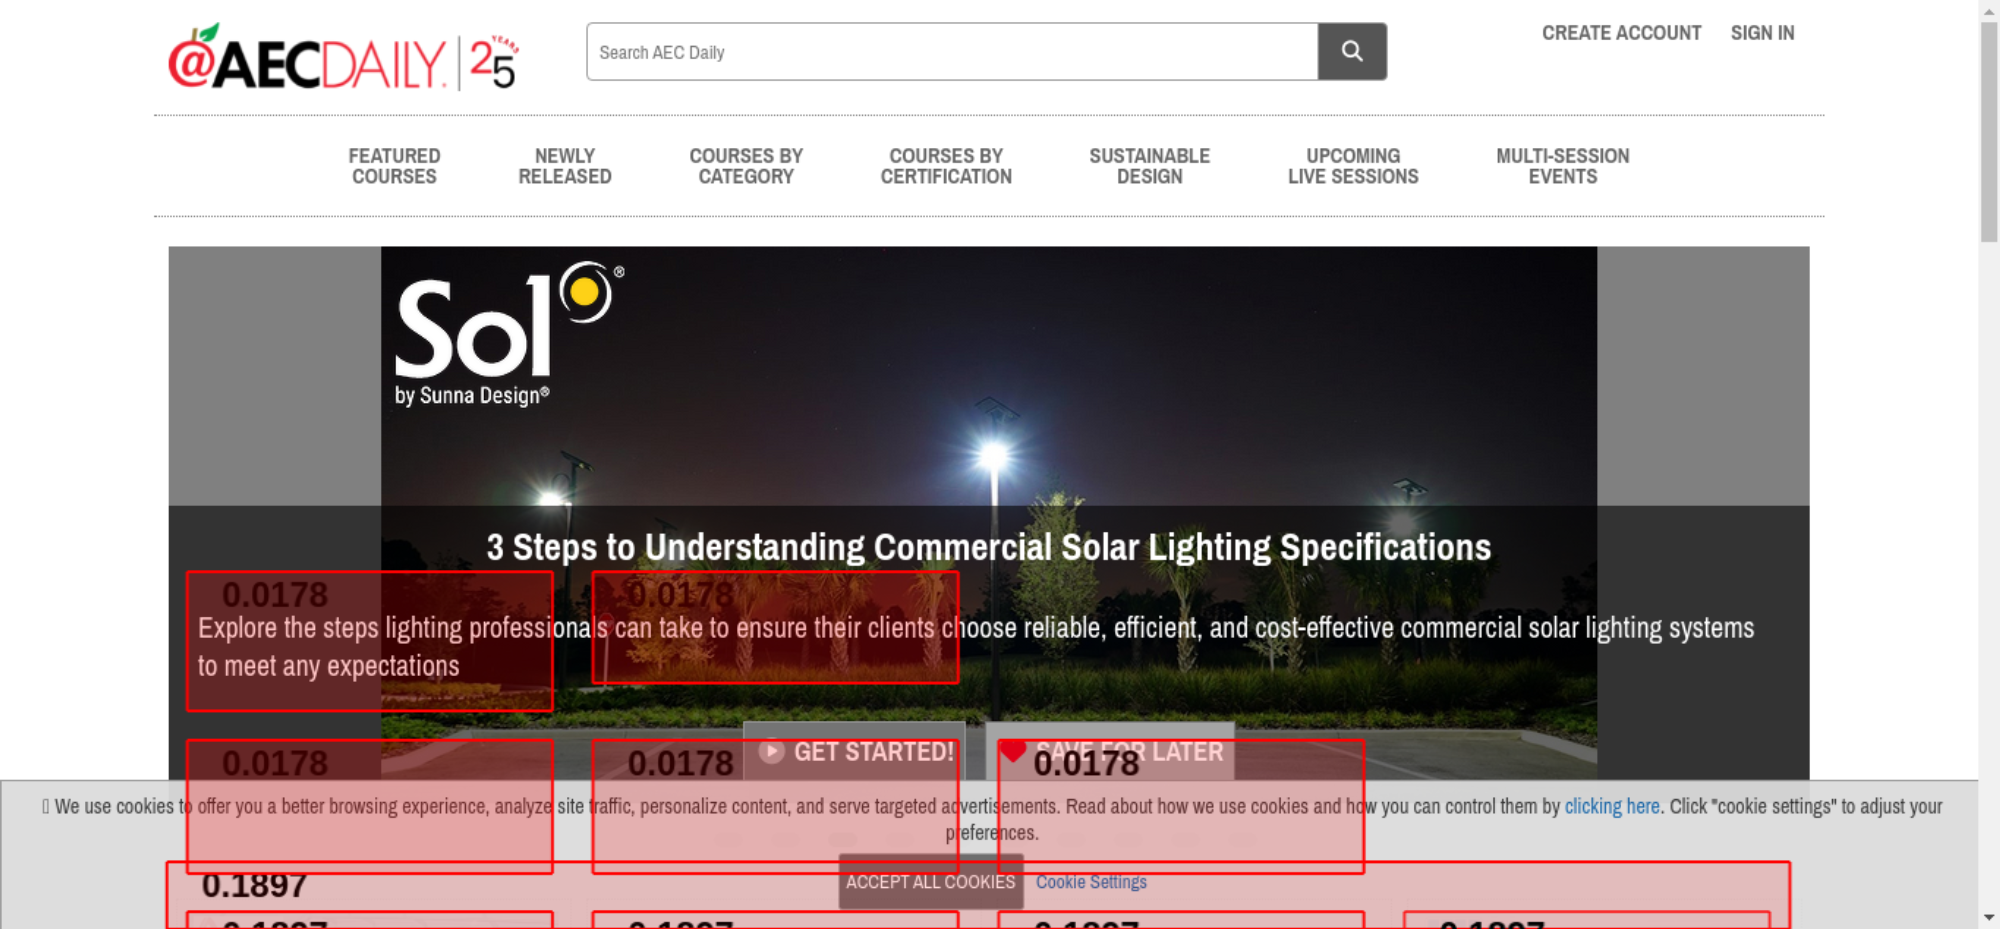2000x929 pixels.
Task: Open the Sustainable Design section
Action: click(x=1149, y=166)
